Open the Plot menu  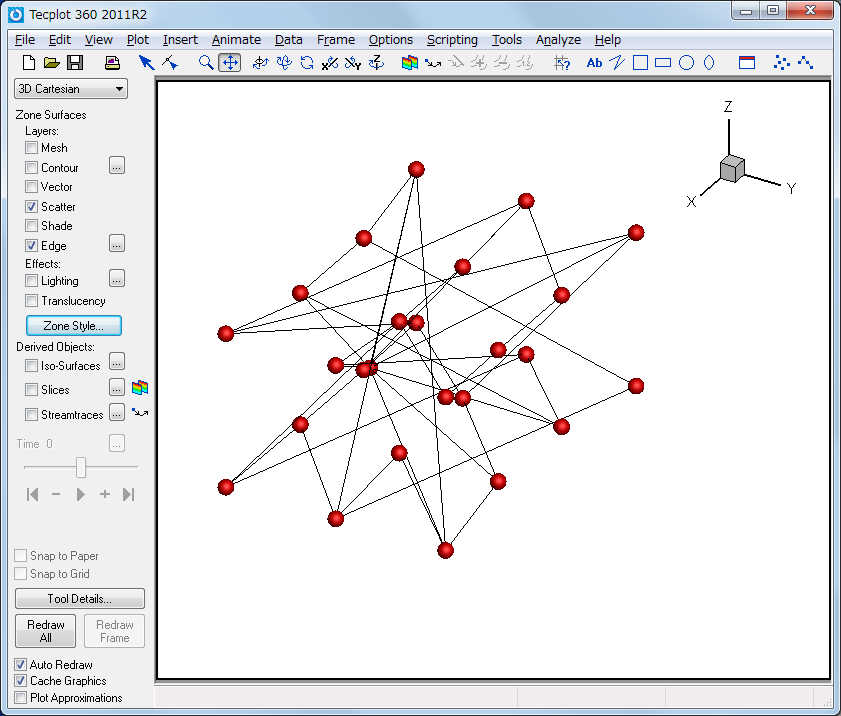pos(138,40)
